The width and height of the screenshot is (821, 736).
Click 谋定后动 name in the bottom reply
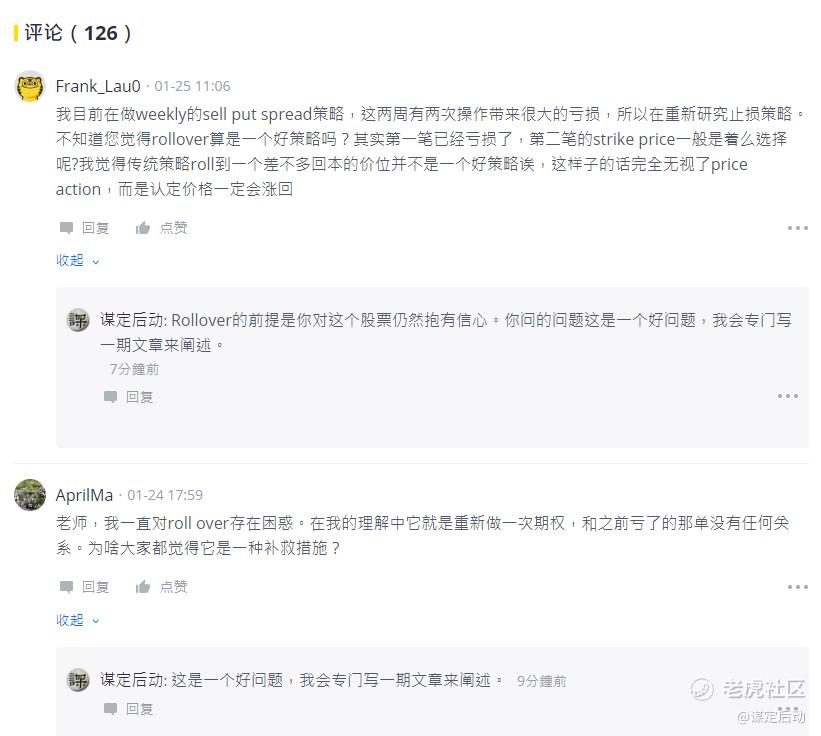132,681
